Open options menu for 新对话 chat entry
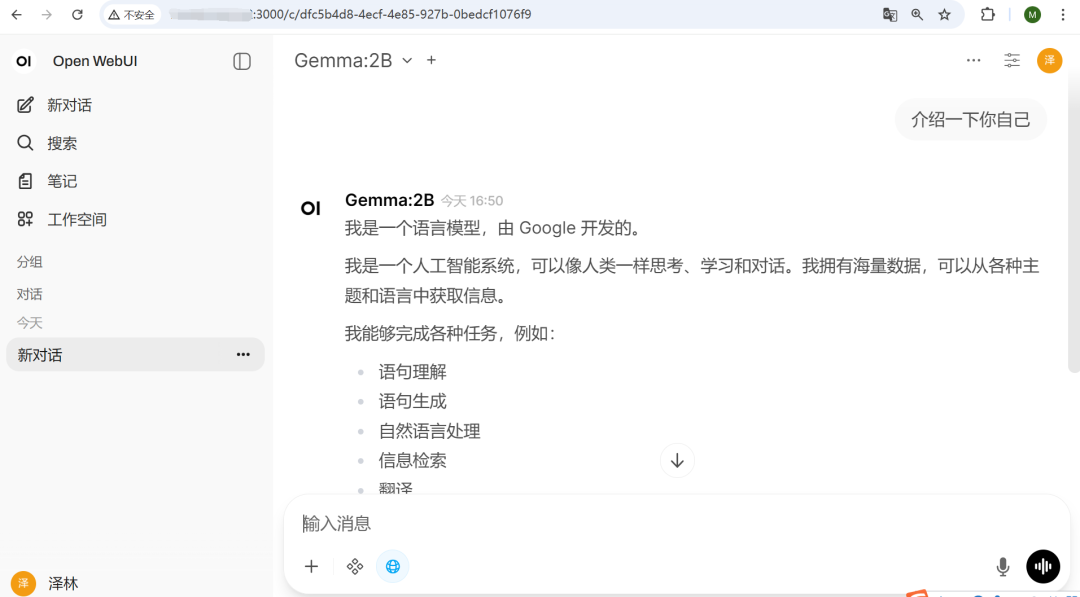1080x597 pixels. [x=242, y=354]
